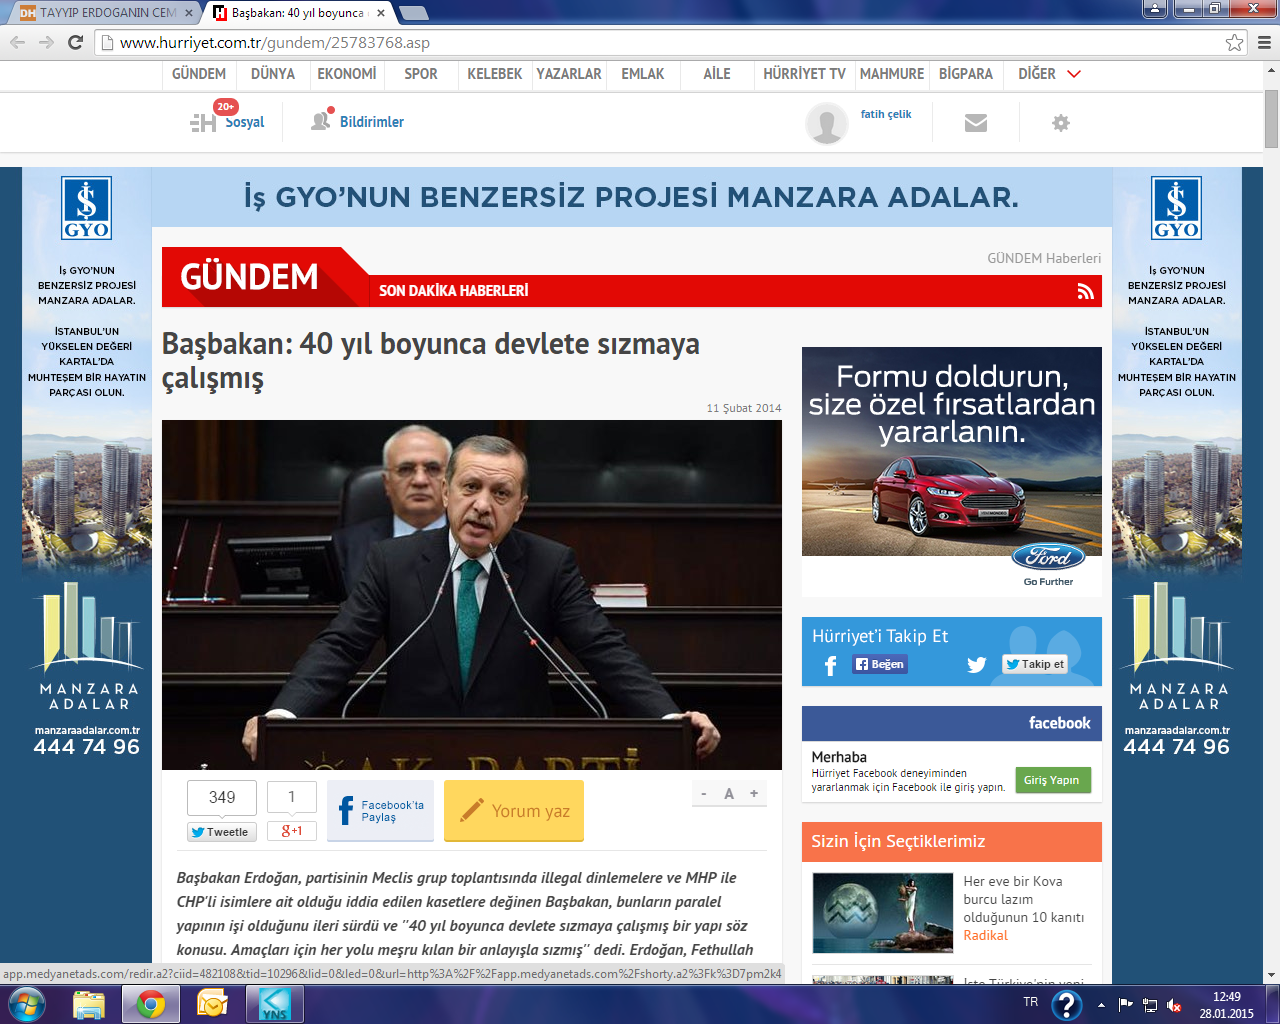Click the Twitter Takip et button

tap(1035, 664)
